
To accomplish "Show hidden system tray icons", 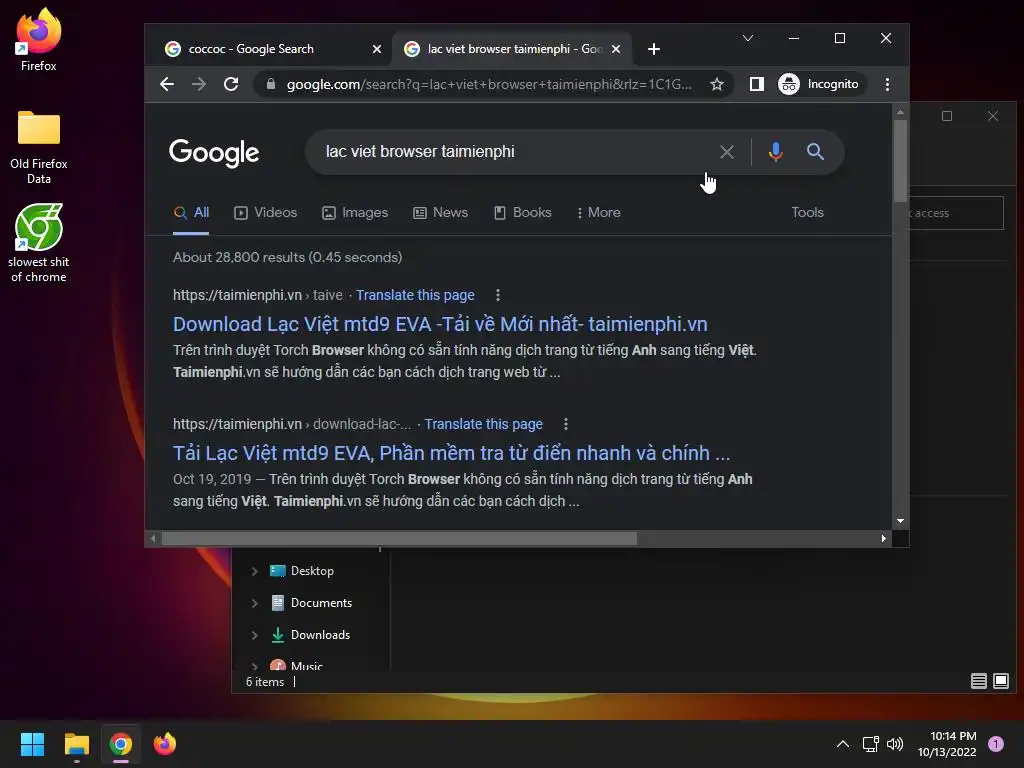I will (843, 744).
